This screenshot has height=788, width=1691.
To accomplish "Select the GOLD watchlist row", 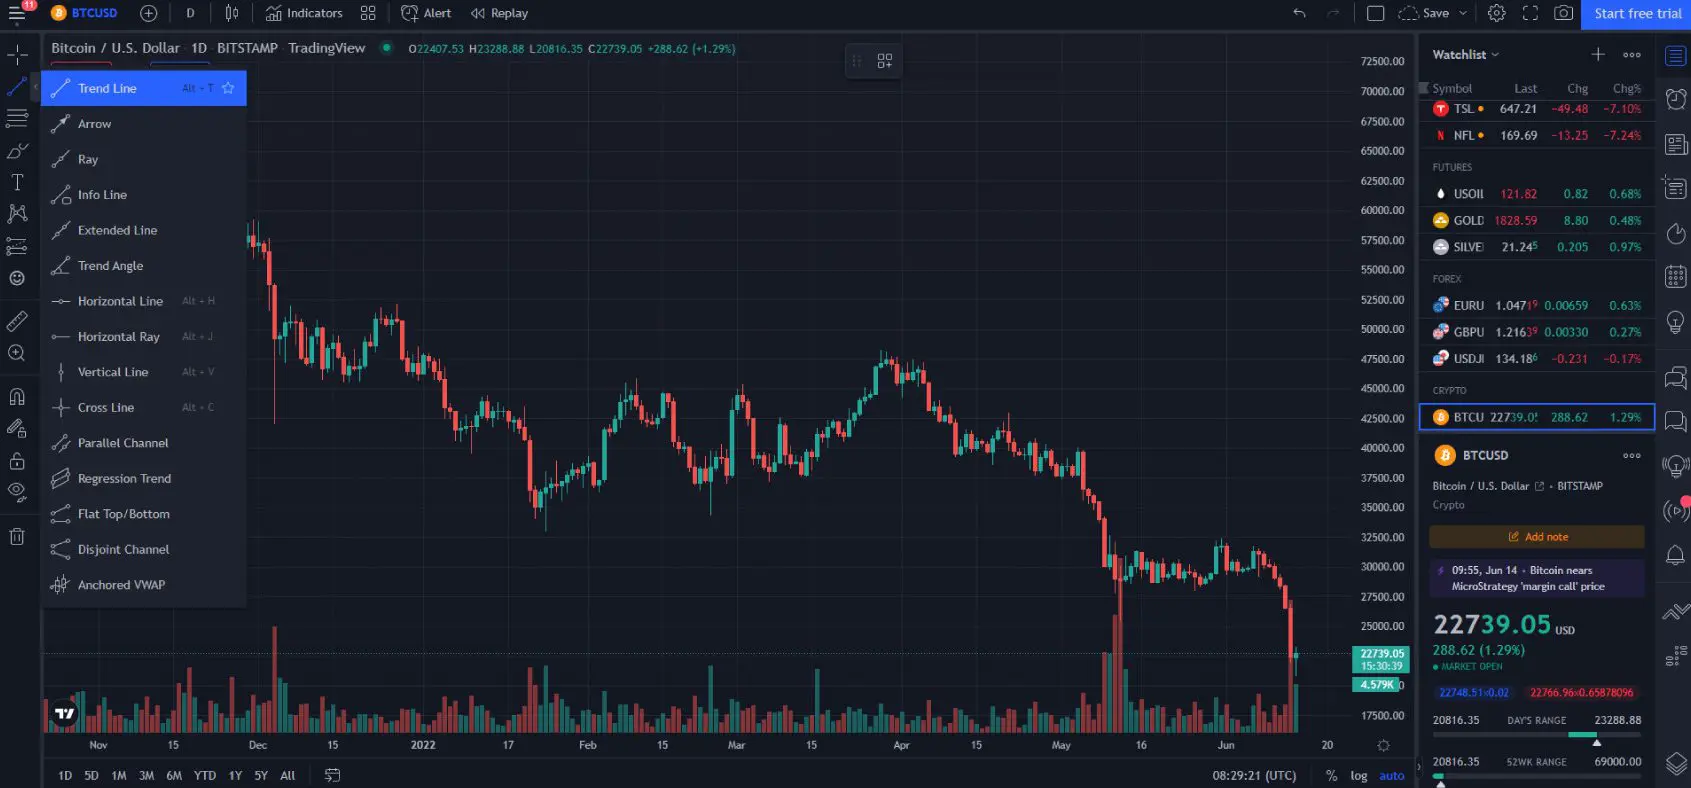I will pos(1537,221).
